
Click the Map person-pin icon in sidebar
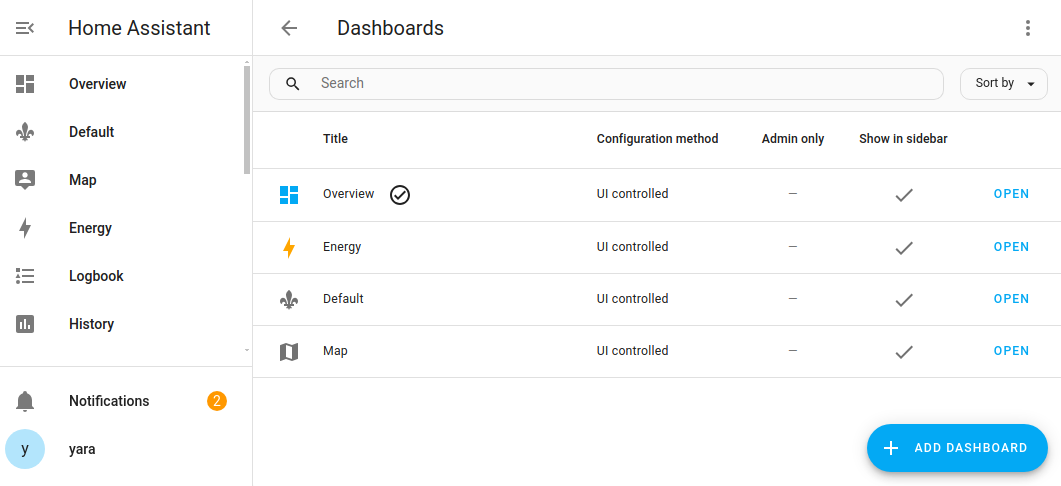(x=25, y=180)
